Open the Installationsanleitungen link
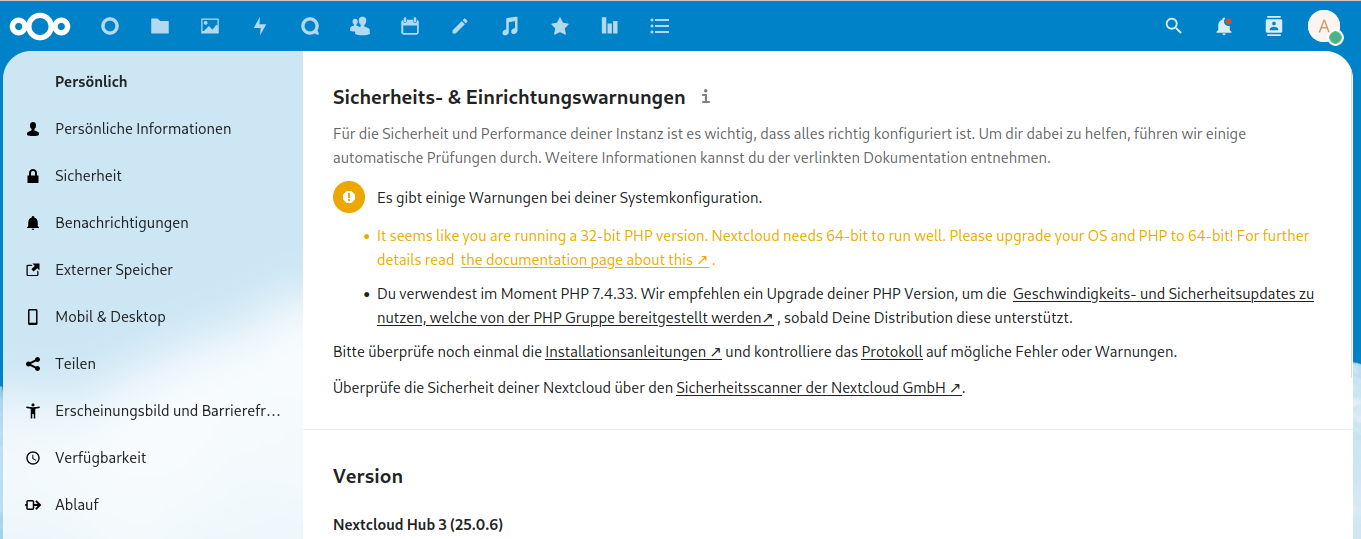Viewport: 1361px width, 539px height. click(x=633, y=352)
